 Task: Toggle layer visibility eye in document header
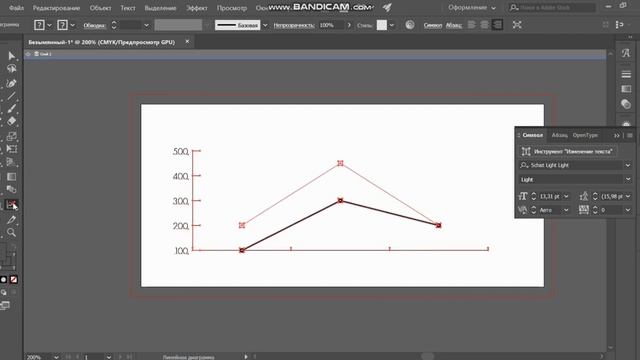(28, 54)
